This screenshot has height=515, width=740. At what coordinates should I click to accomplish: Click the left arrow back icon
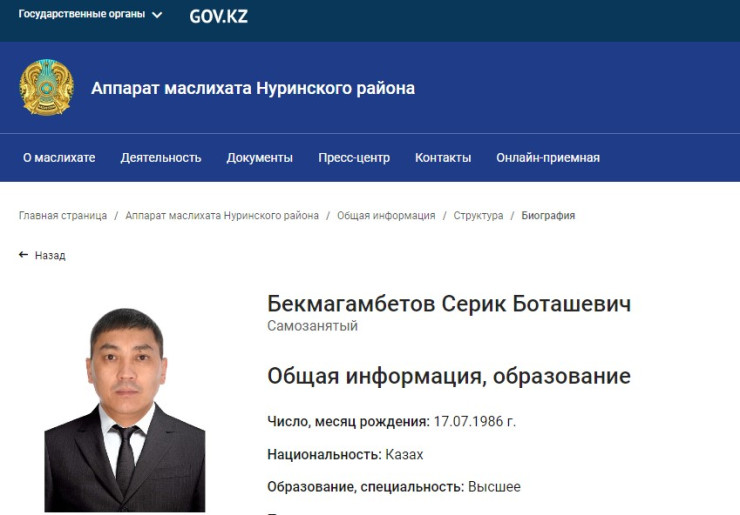click(24, 255)
